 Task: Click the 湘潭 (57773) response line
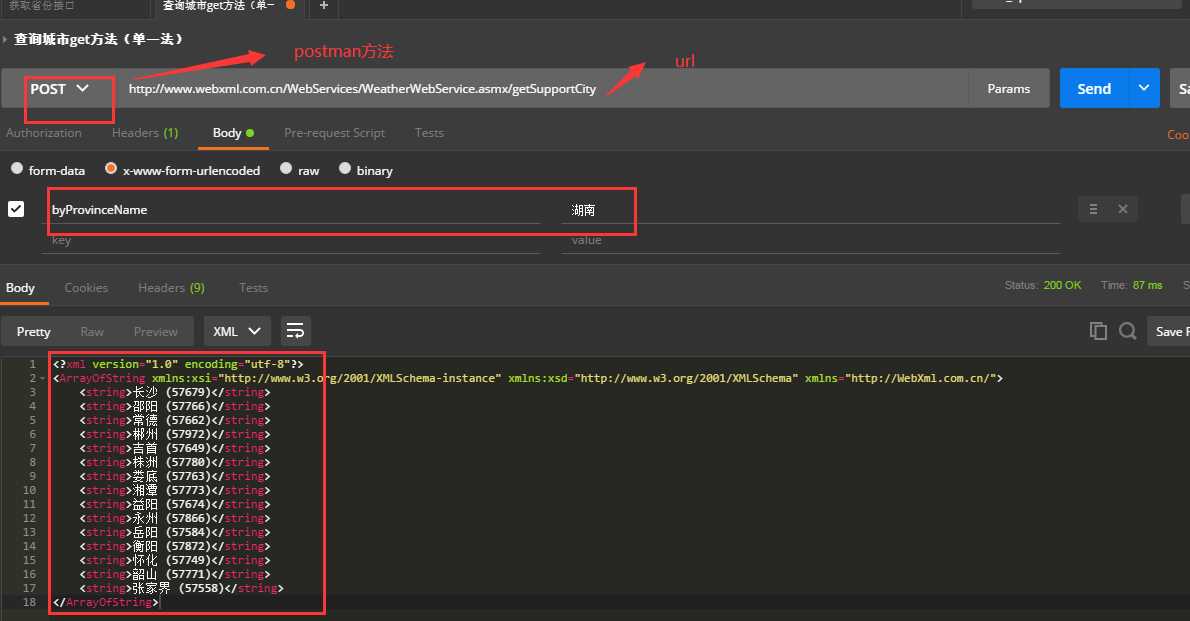click(x=175, y=490)
